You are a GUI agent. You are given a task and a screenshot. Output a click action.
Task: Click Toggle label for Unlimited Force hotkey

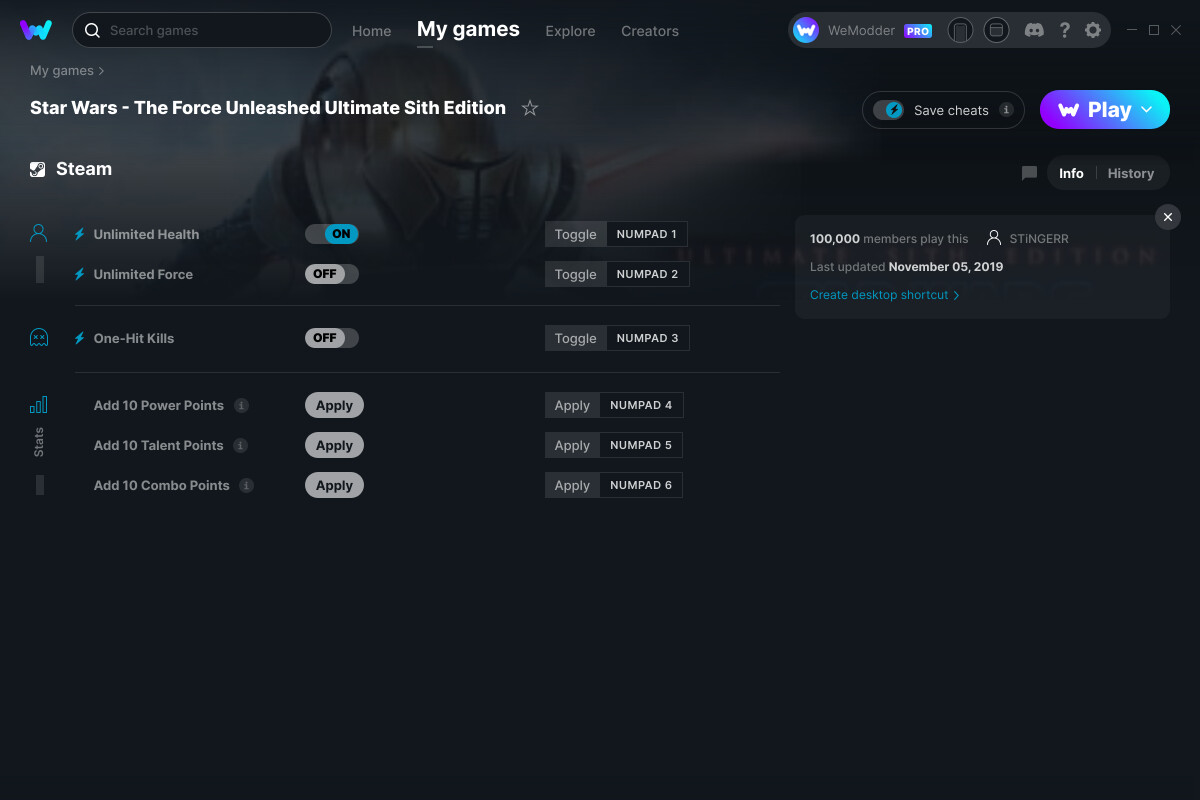coord(575,274)
